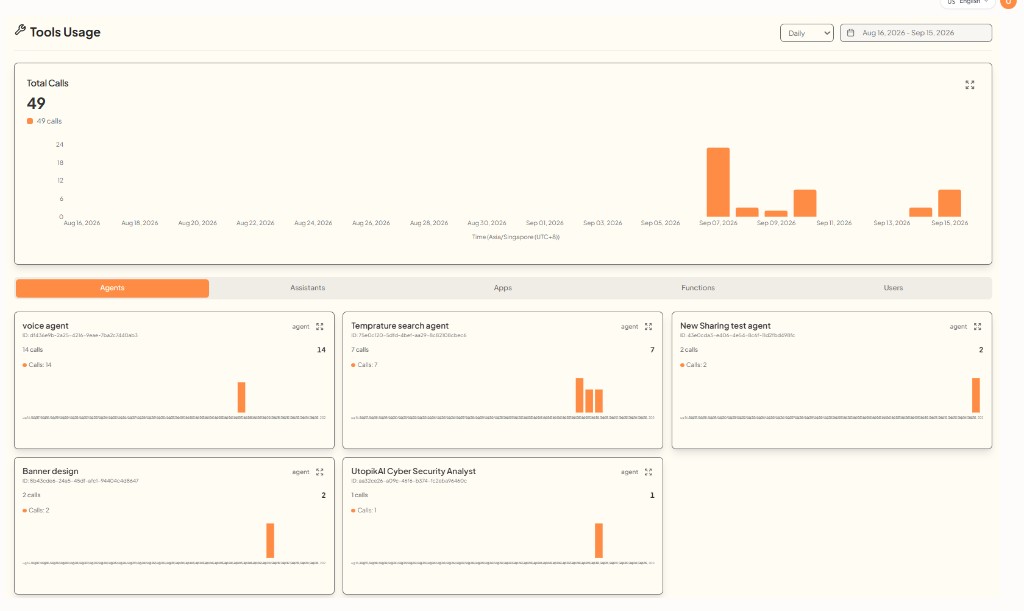
Task: Click the bar in voice agent chart
Action: (x=241, y=398)
